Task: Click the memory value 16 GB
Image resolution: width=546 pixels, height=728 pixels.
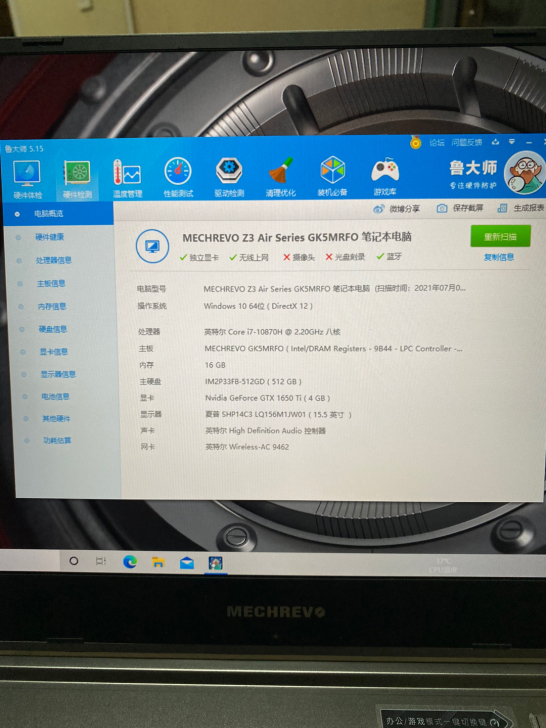Action: tap(215, 365)
